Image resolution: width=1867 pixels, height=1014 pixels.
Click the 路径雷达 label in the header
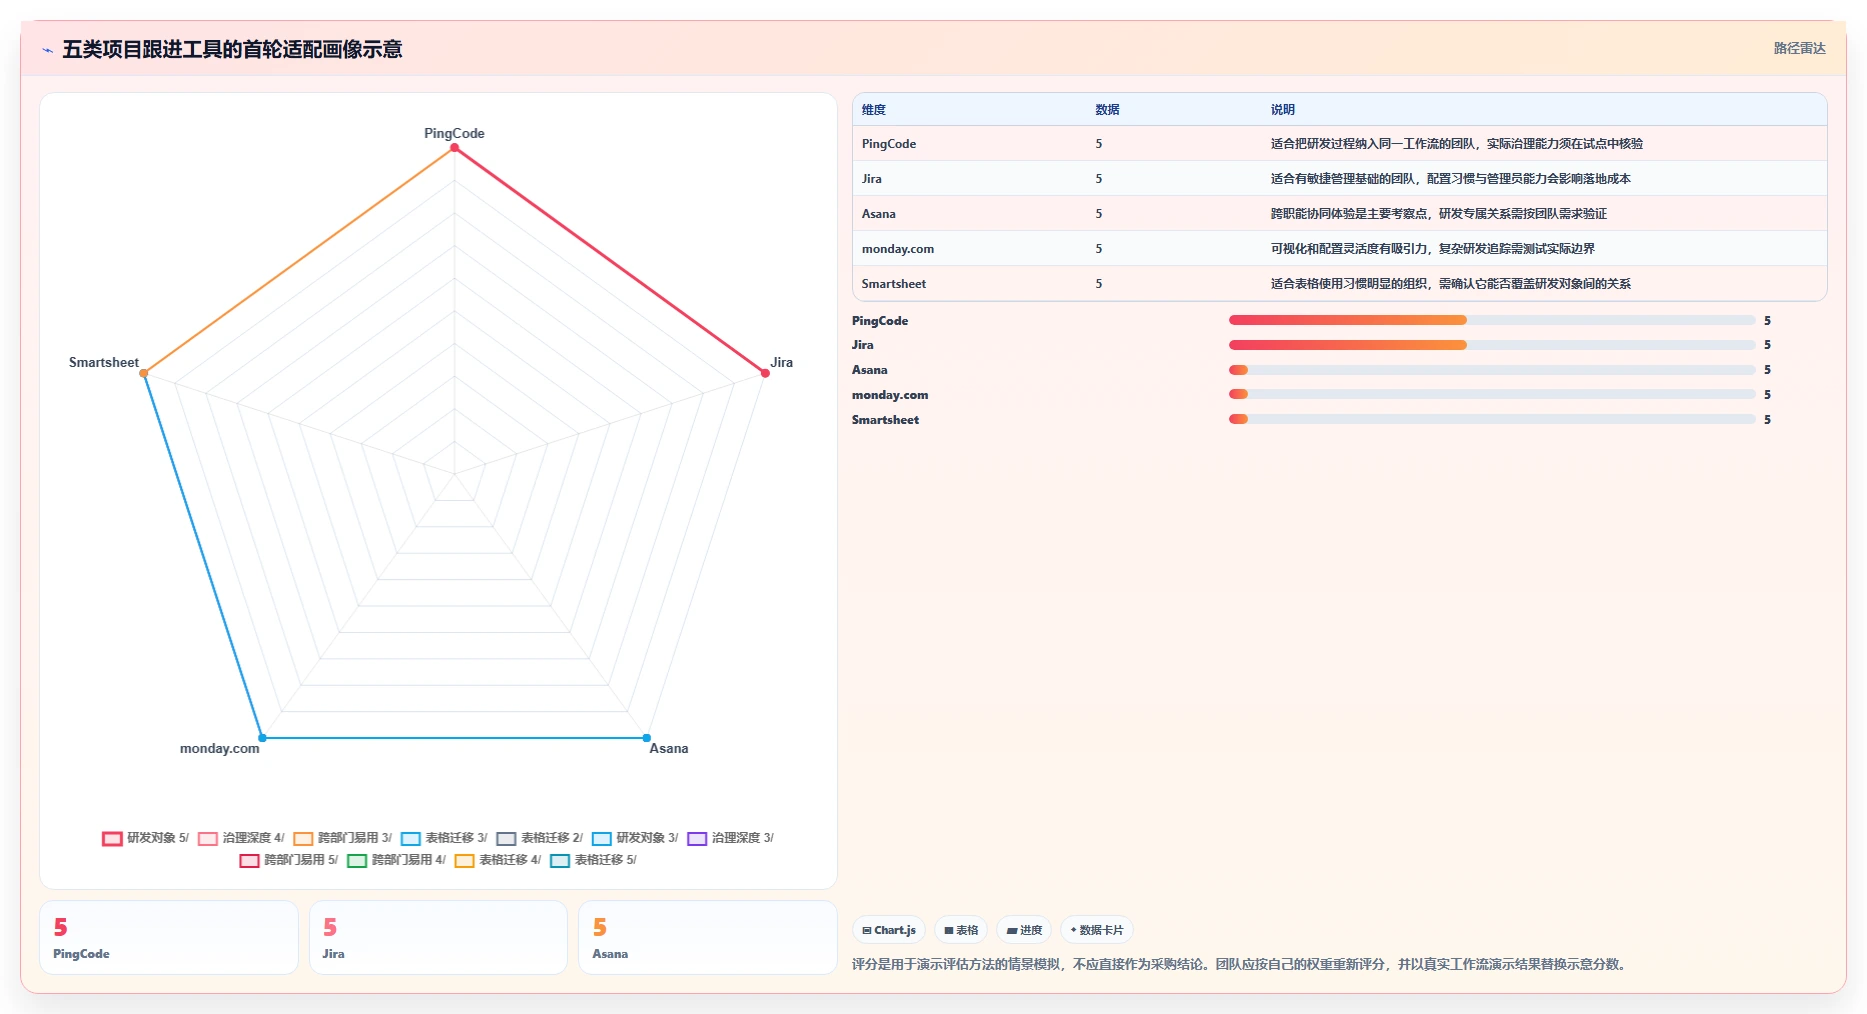pos(1799,48)
